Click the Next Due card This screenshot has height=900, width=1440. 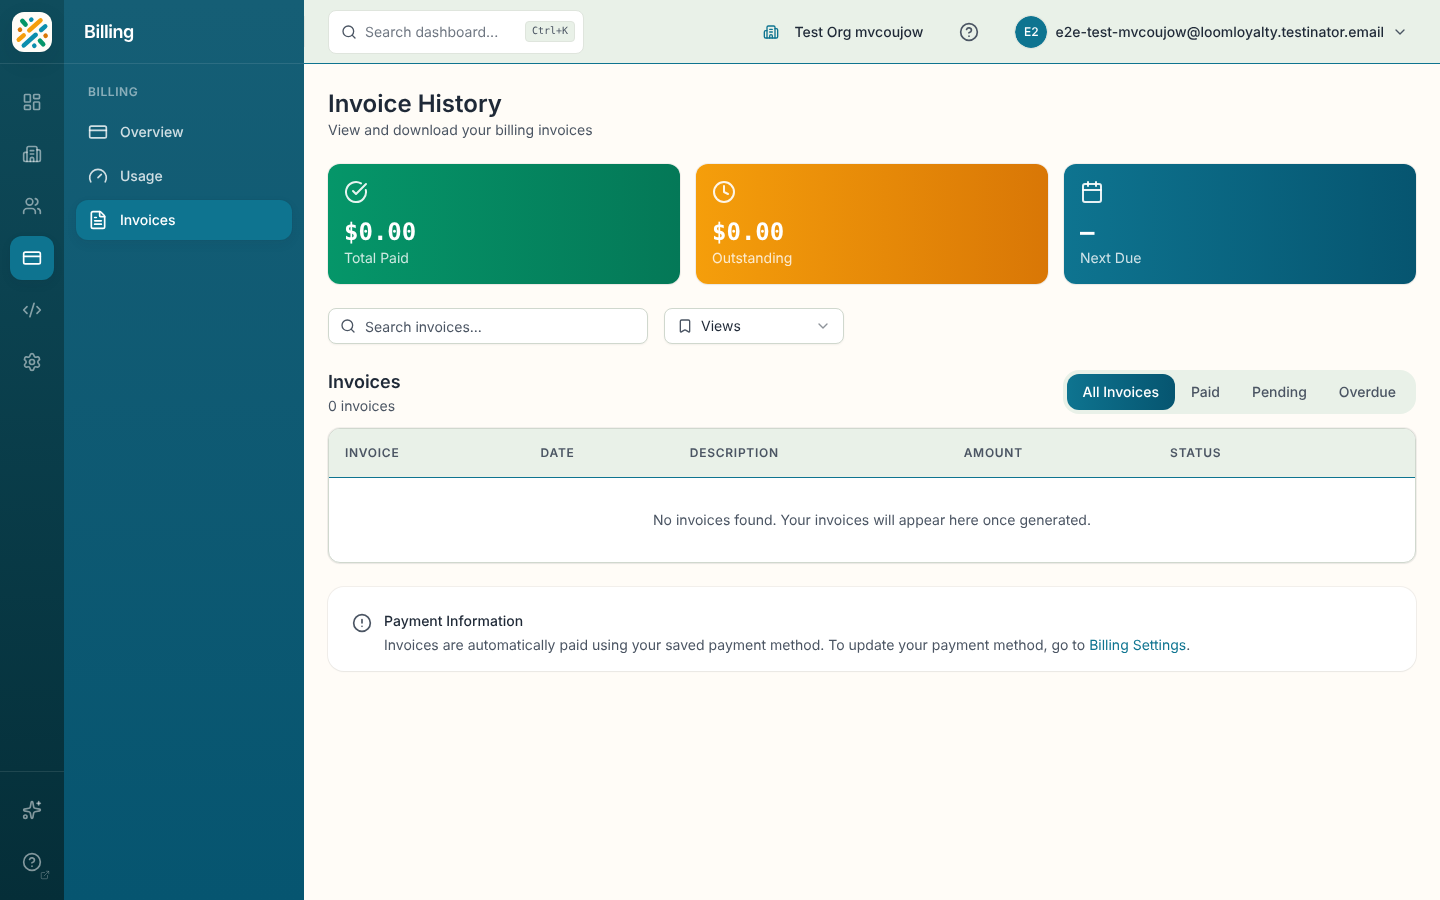pyautogui.click(x=1240, y=224)
